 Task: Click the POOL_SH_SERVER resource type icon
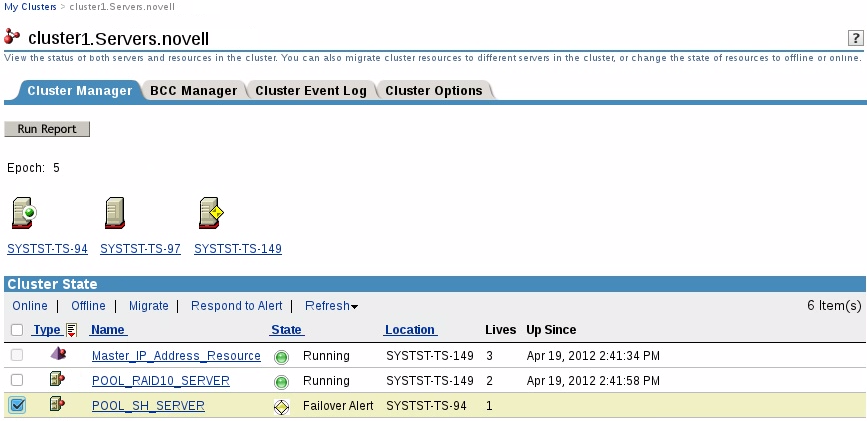pyautogui.click(x=58, y=404)
